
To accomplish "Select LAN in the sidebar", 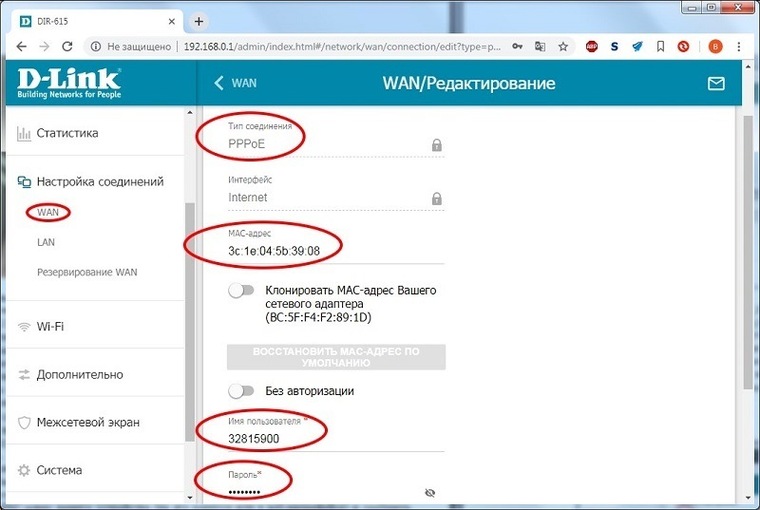I will coord(47,242).
